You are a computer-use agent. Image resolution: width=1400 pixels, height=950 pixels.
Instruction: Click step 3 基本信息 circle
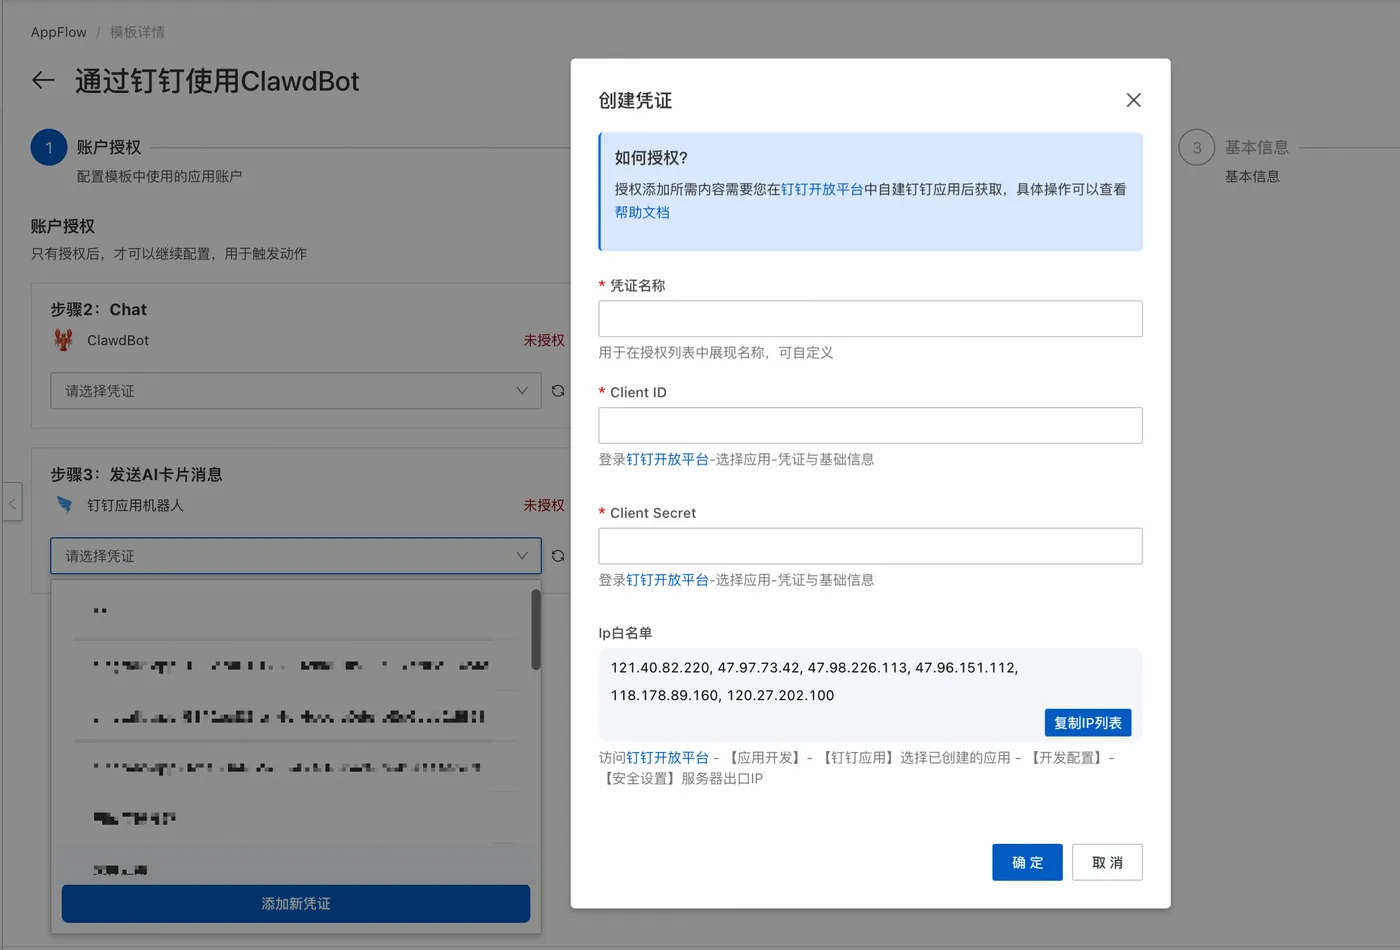1197,147
